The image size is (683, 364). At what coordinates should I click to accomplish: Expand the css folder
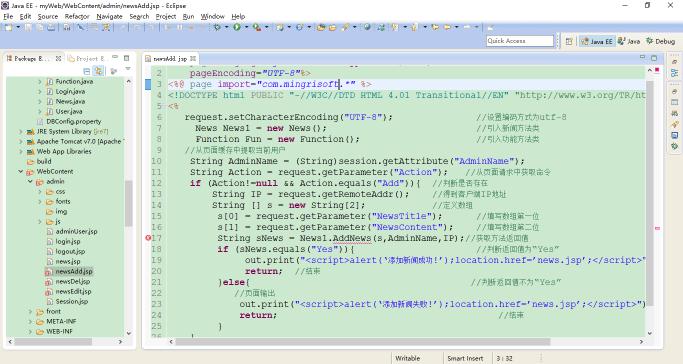click(x=40, y=192)
